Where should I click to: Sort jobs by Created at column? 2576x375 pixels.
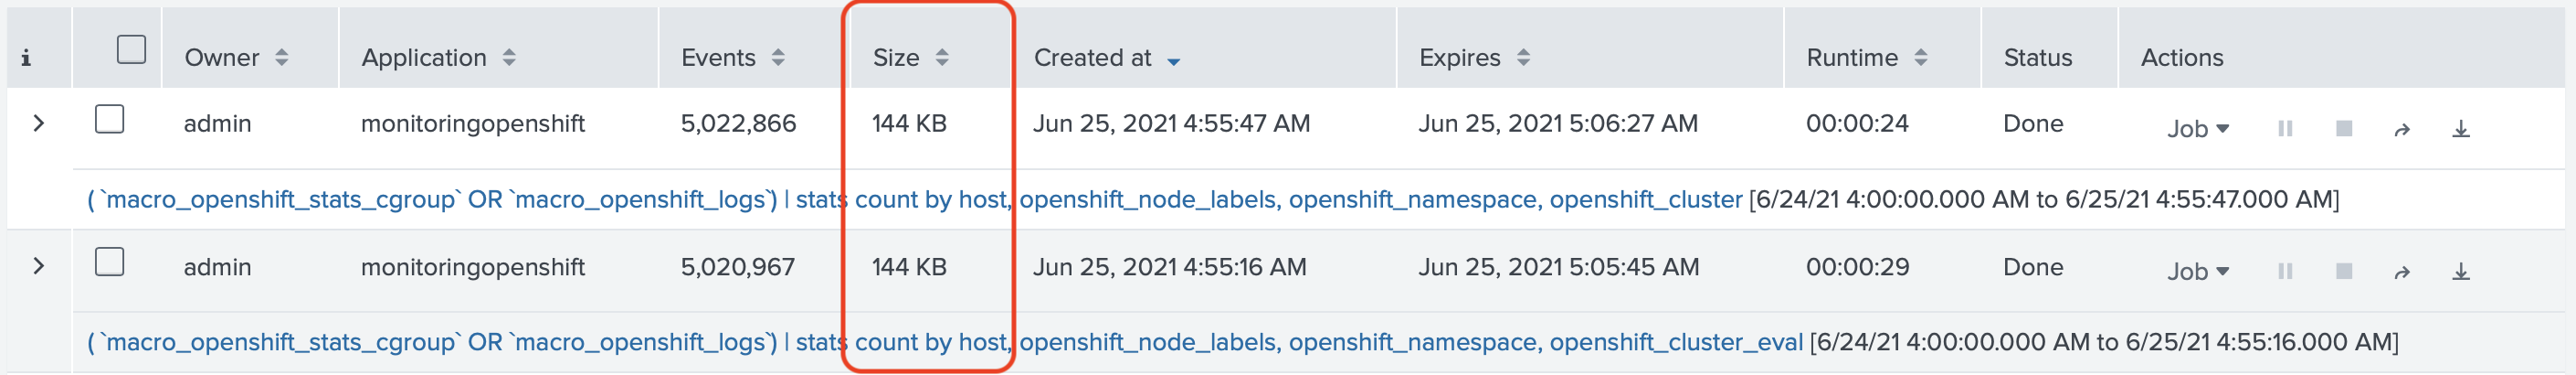[1106, 58]
